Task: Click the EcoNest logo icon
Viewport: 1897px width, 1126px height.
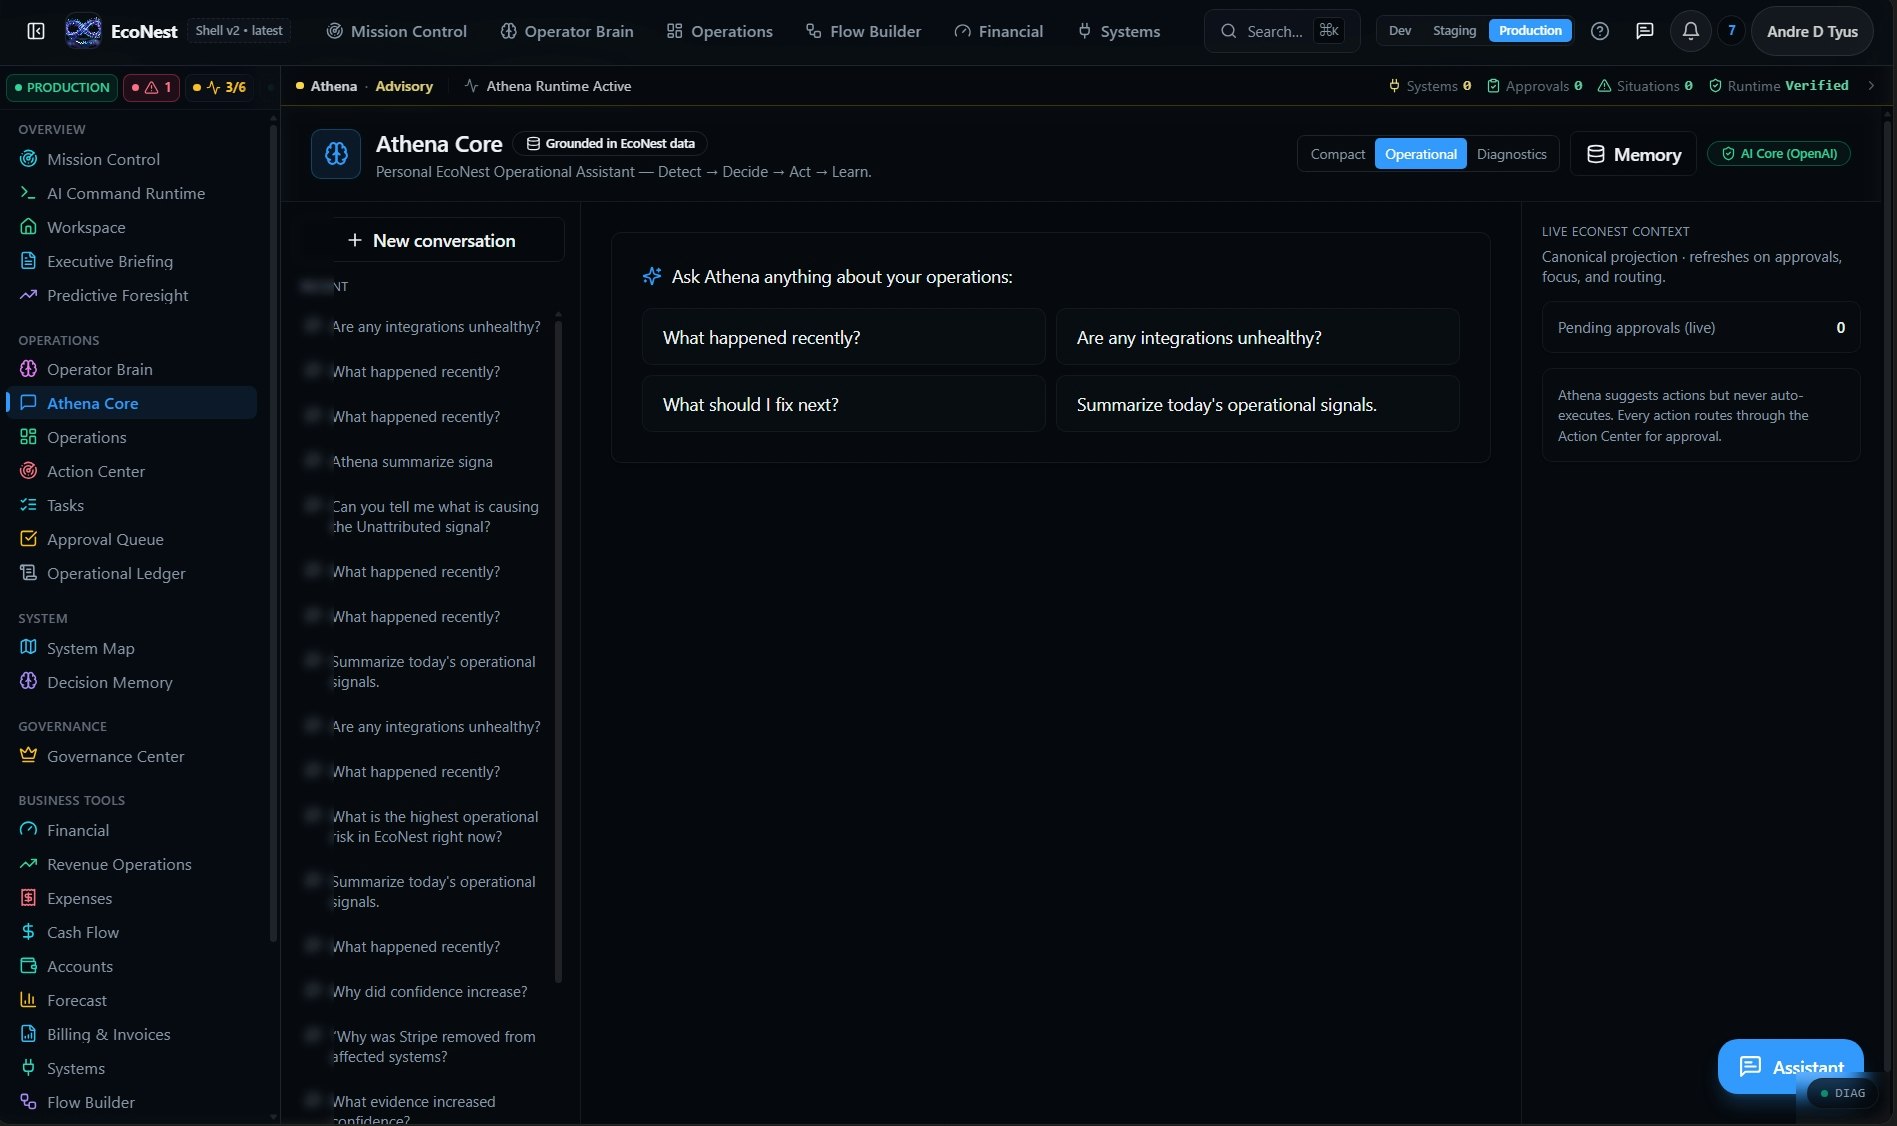Action: tap(83, 31)
